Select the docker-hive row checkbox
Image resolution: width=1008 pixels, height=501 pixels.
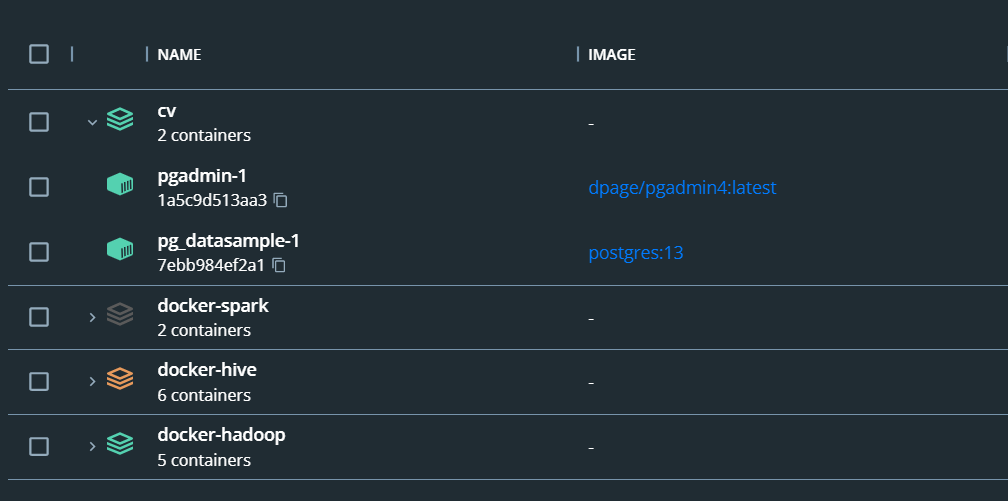(39, 381)
